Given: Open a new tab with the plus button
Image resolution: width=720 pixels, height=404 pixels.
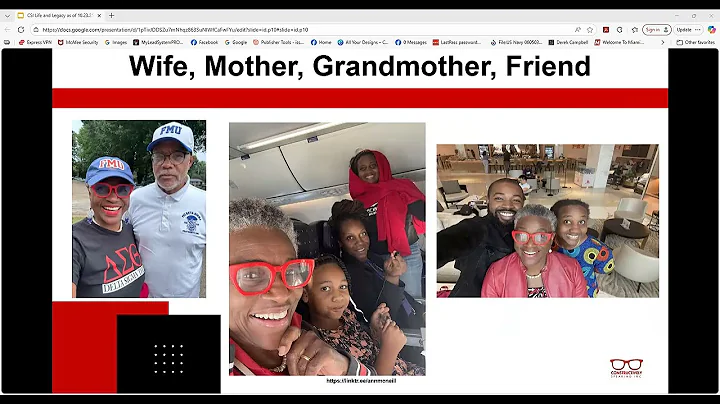Looking at the screenshot, I should click(x=112, y=15).
